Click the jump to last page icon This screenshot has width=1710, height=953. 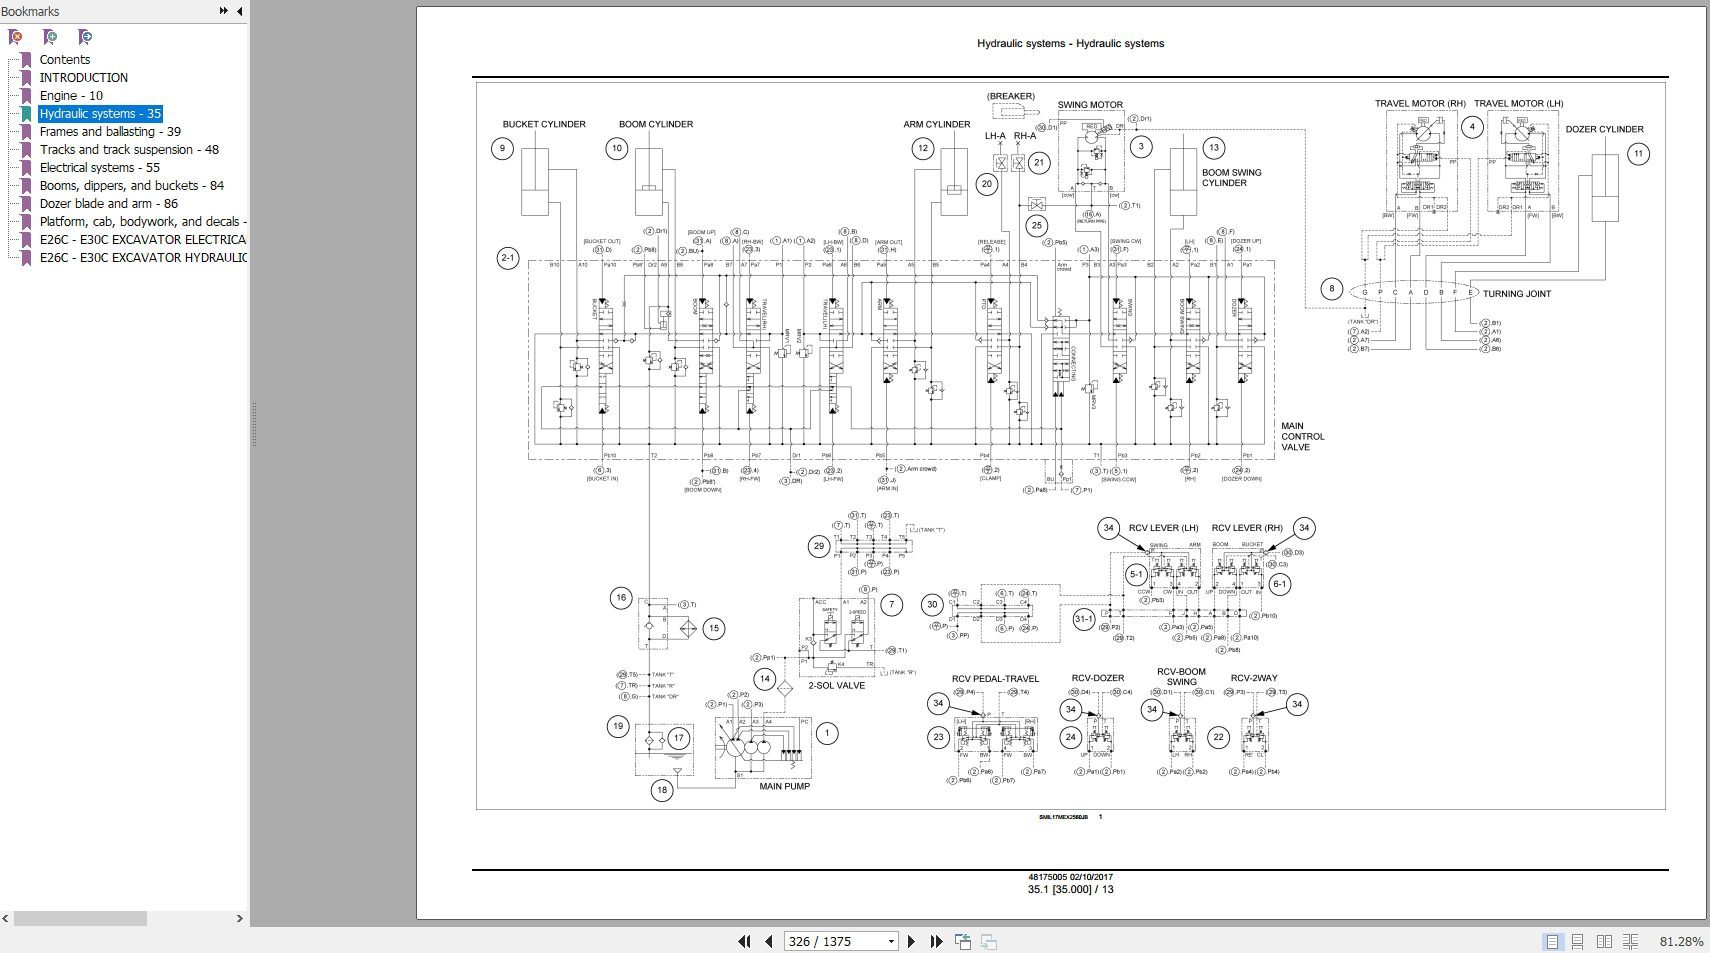(x=936, y=941)
